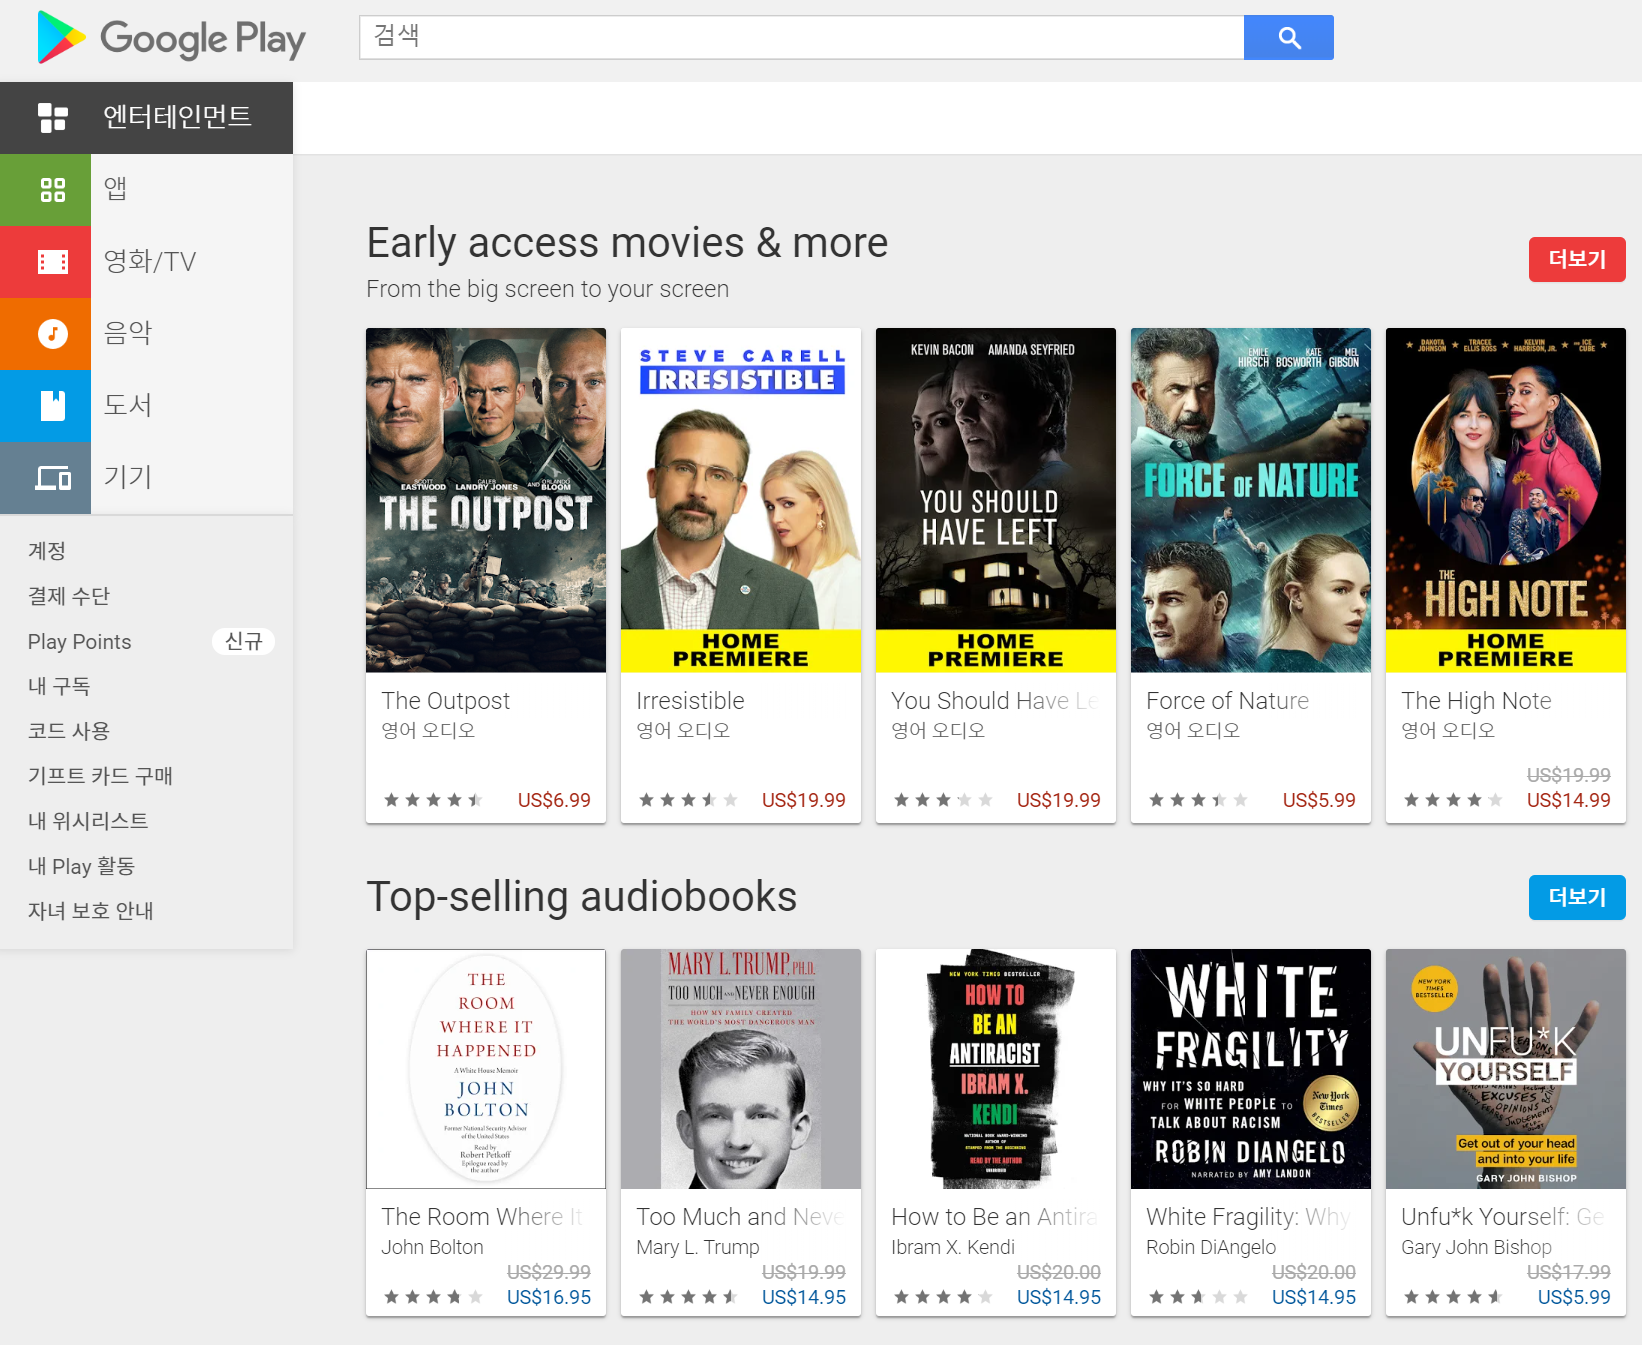This screenshot has width=1642, height=1345.
Task: Click the US$14.99 price for The High Note
Action: [x=1569, y=800]
